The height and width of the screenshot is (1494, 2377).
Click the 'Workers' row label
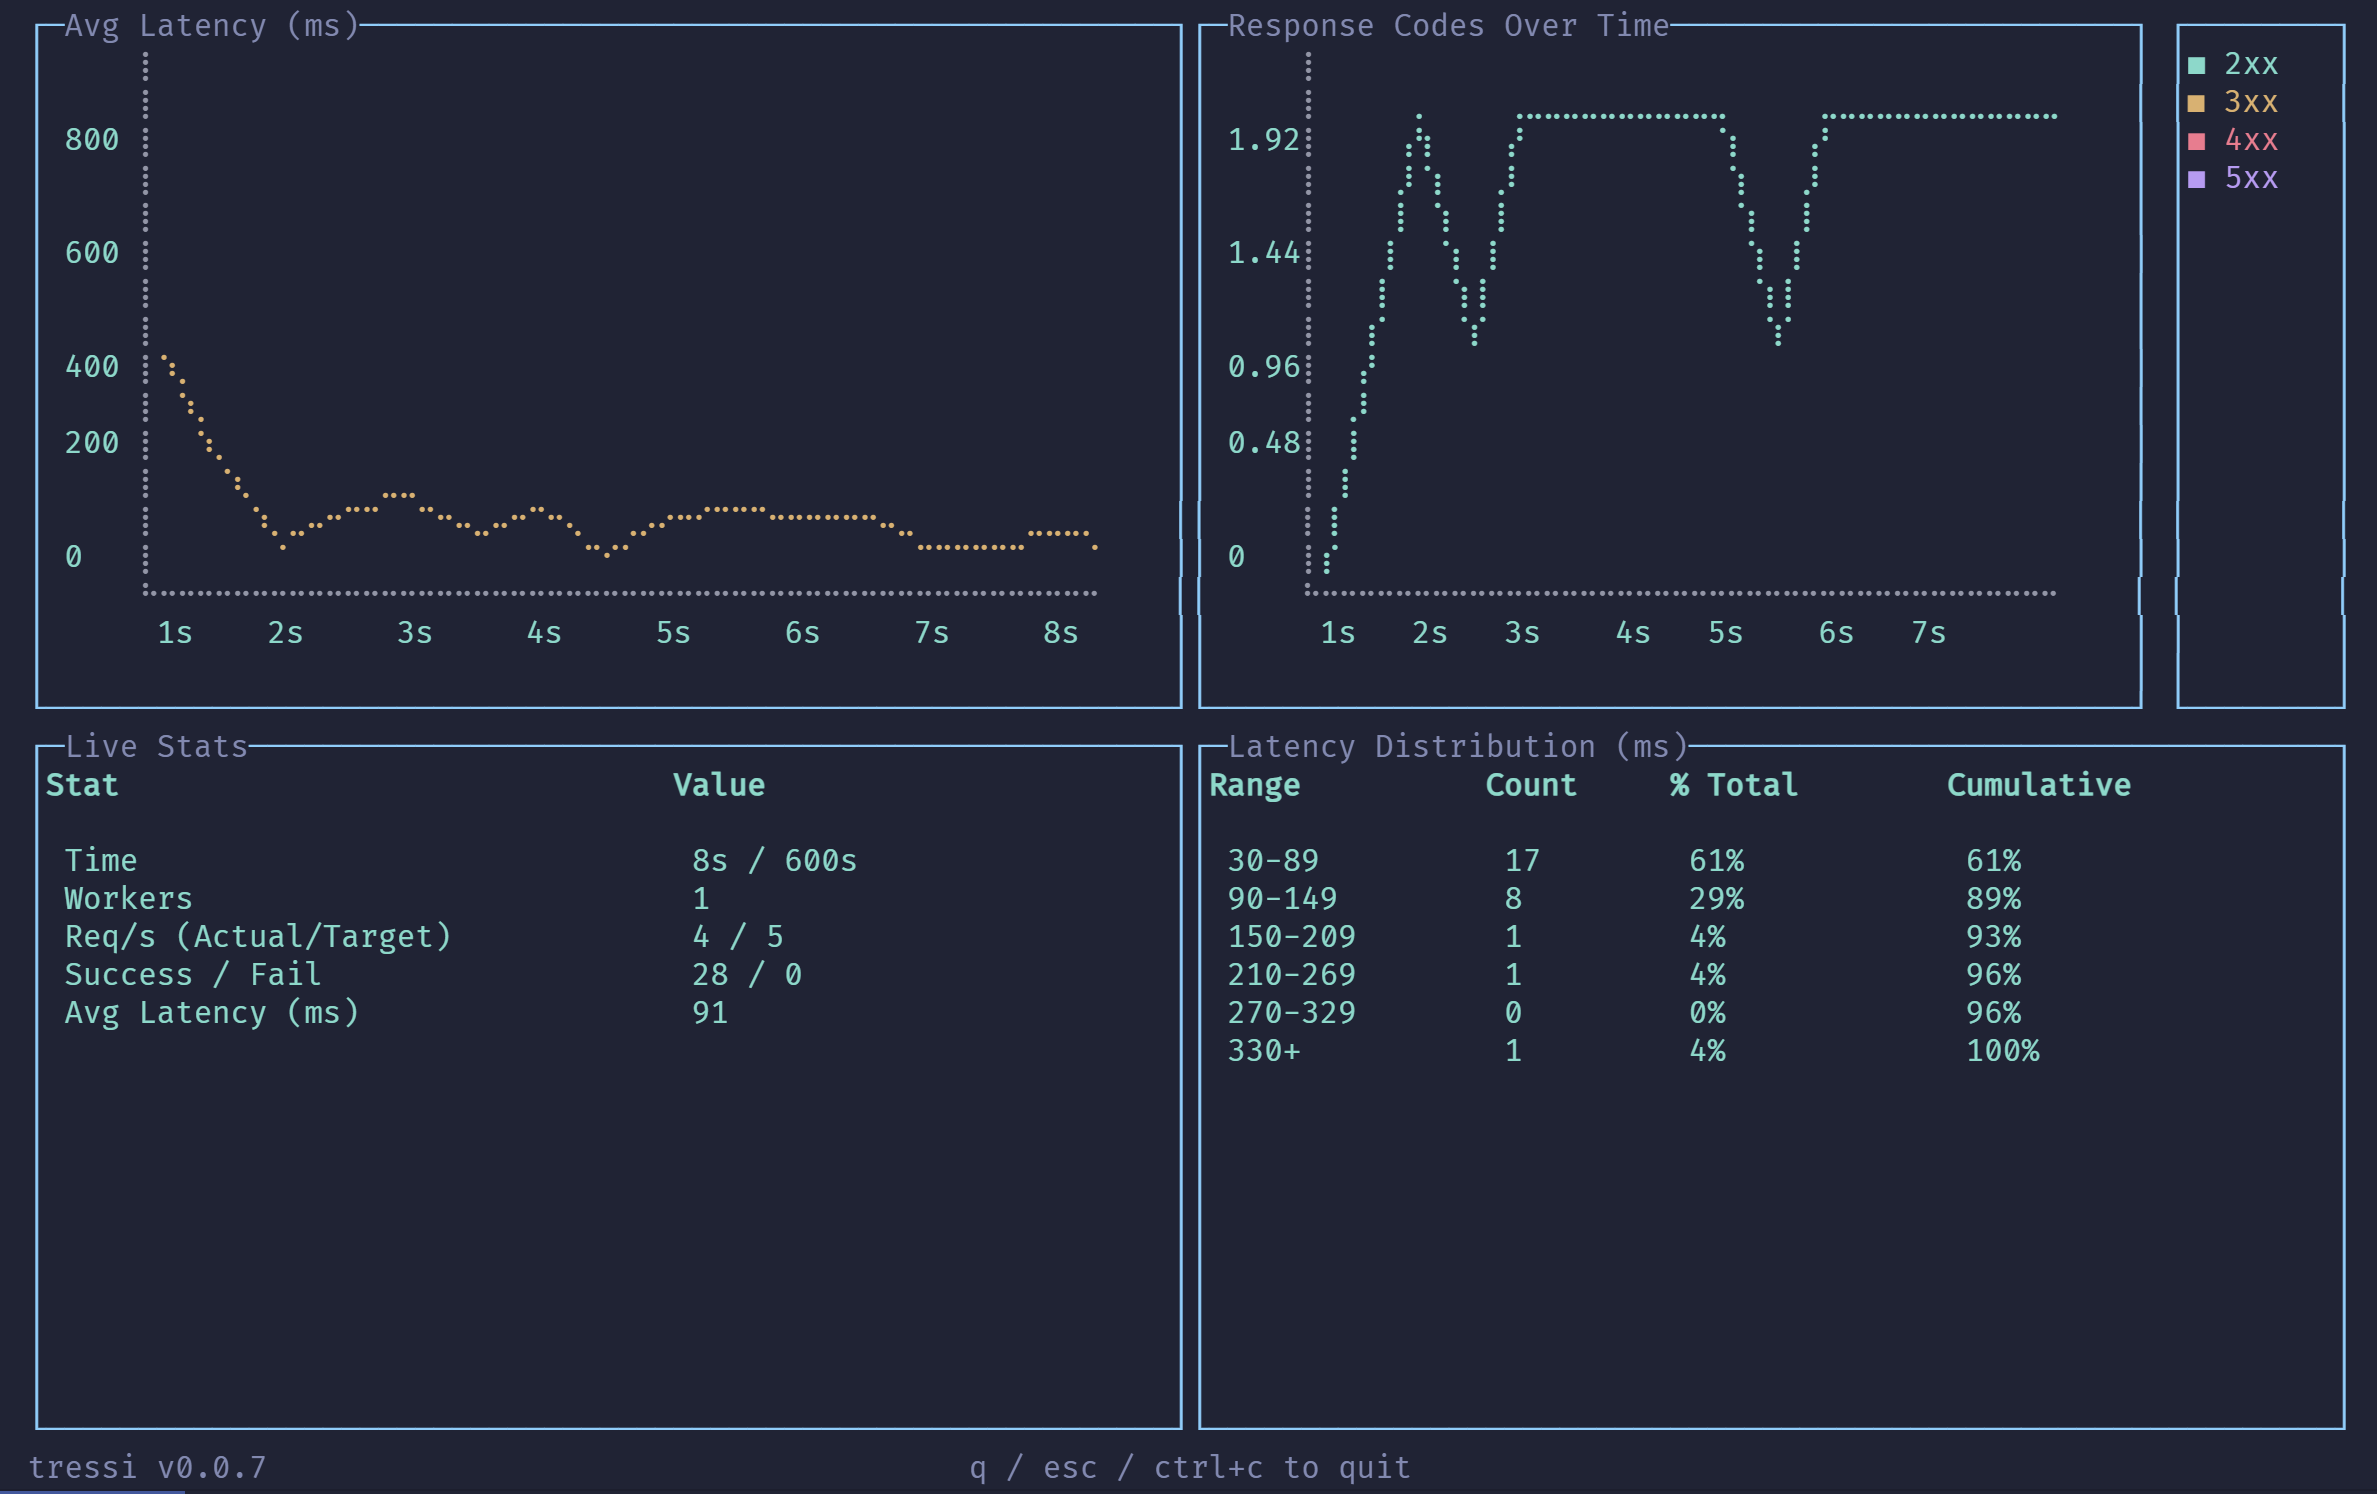(129, 899)
